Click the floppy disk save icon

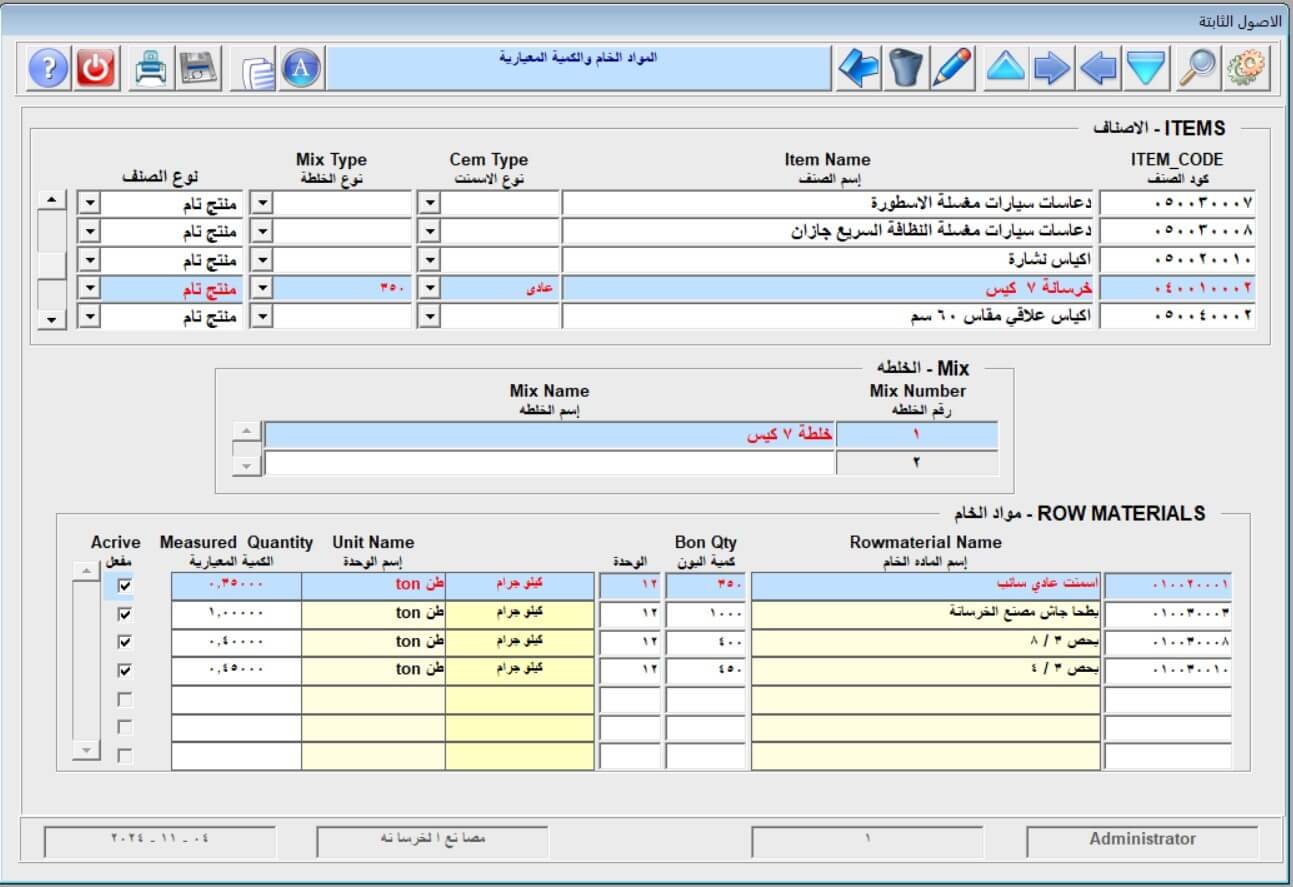(199, 68)
